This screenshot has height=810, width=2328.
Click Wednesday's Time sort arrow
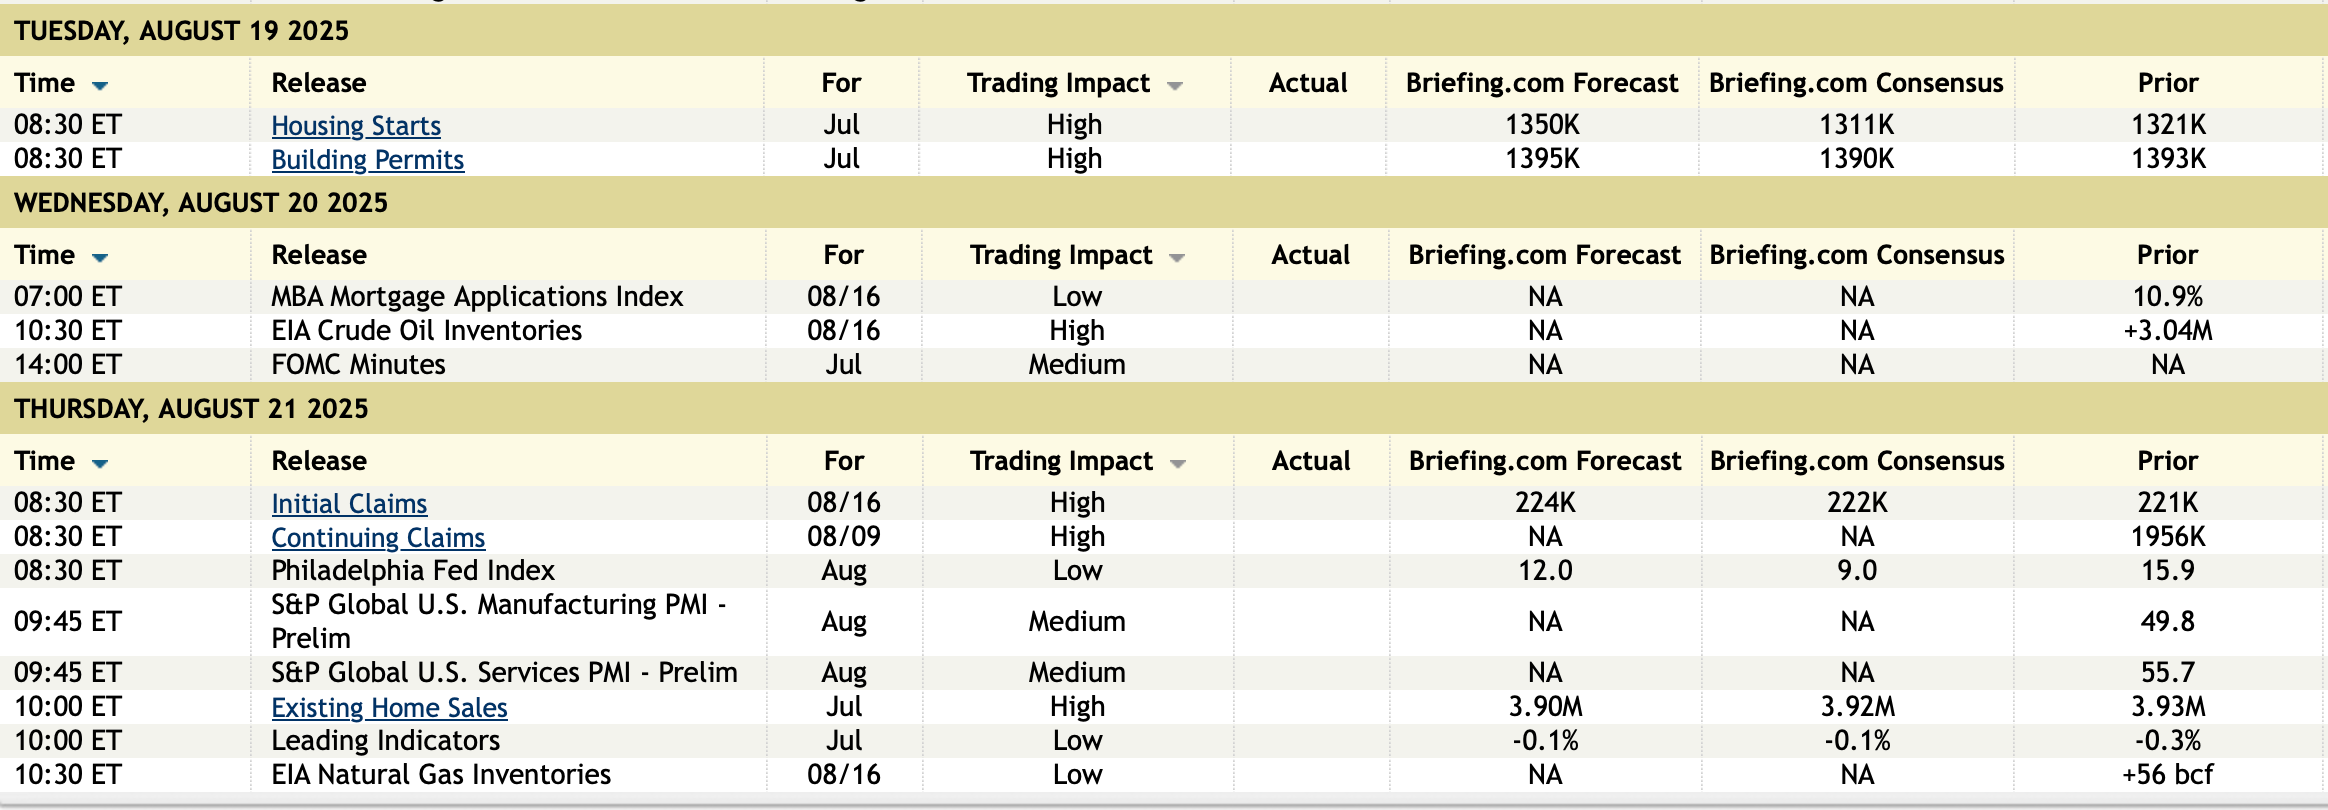[x=100, y=257]
